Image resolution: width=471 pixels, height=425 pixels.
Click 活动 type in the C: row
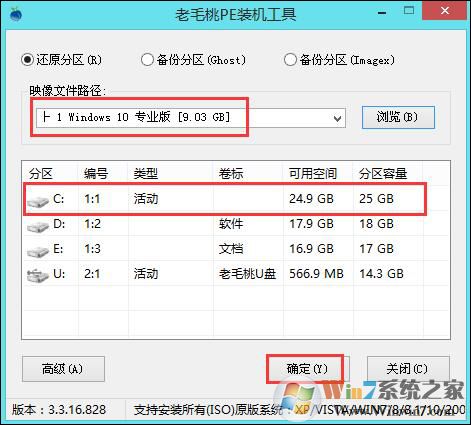tap(146, 199)
